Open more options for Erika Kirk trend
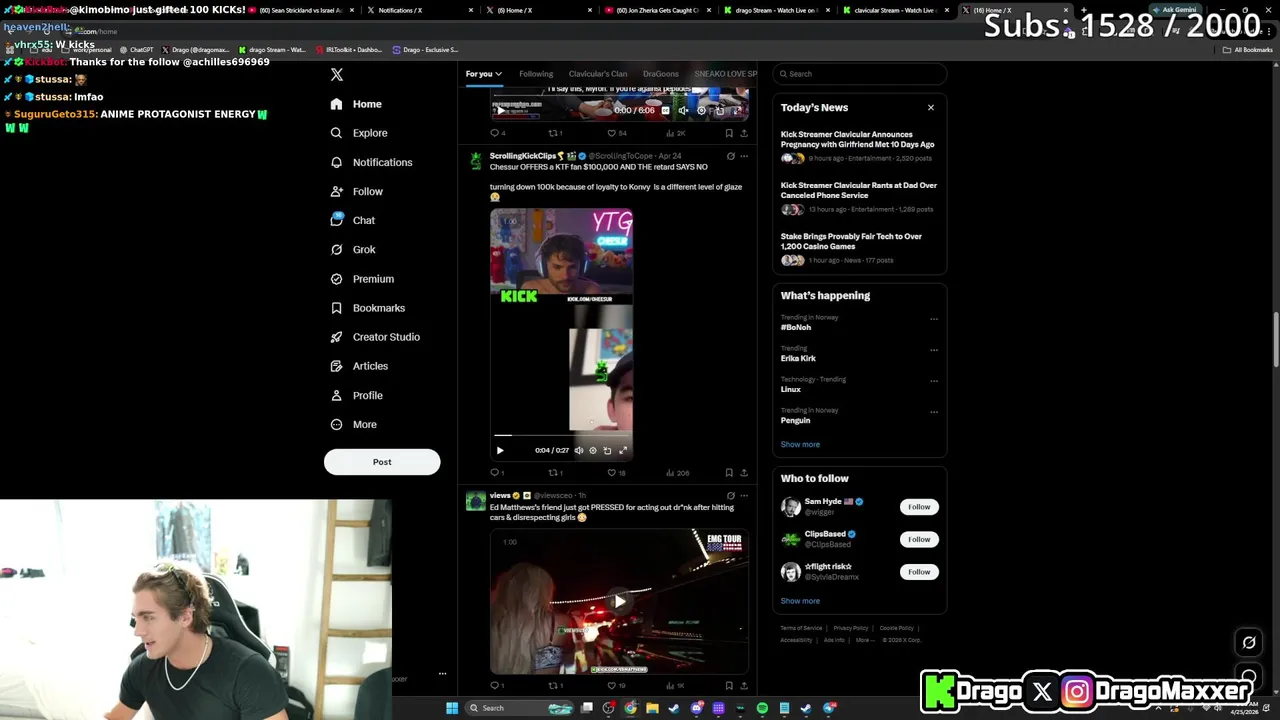The height and width of the screenshot is (720, 1280). [934, 350]
